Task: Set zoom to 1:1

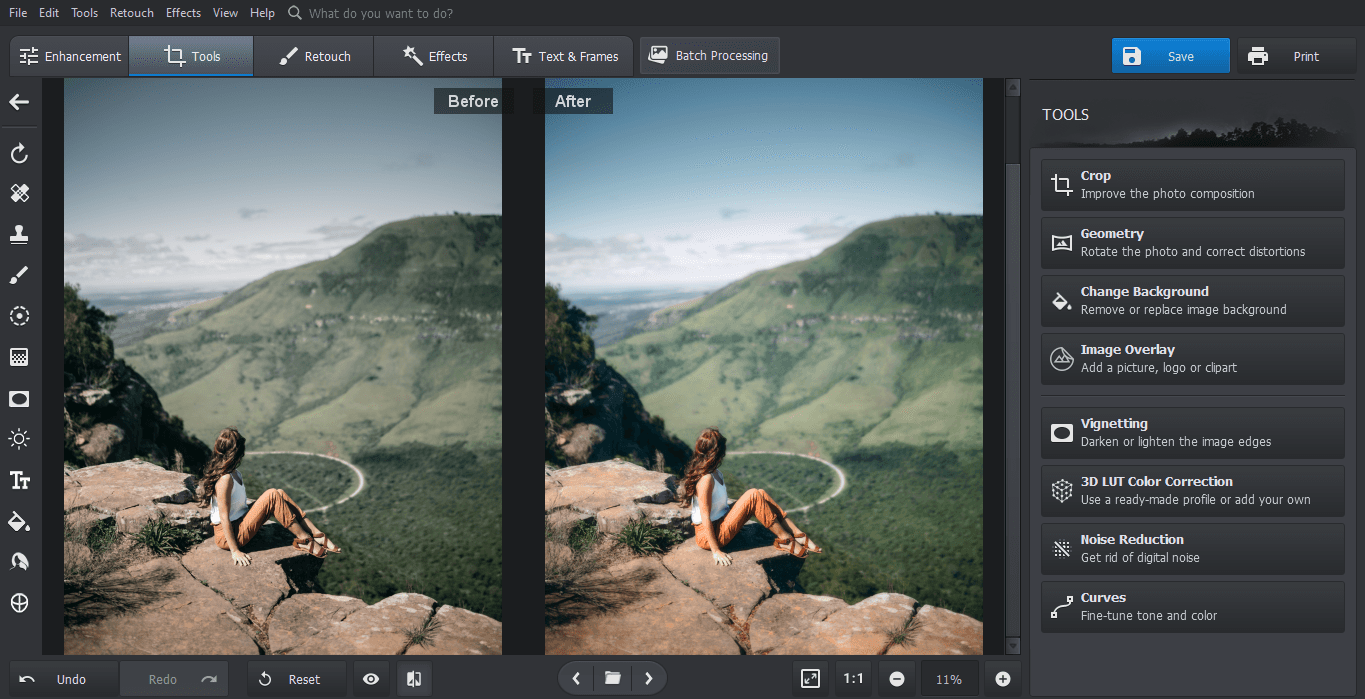Action: click(x=853, y=679)
